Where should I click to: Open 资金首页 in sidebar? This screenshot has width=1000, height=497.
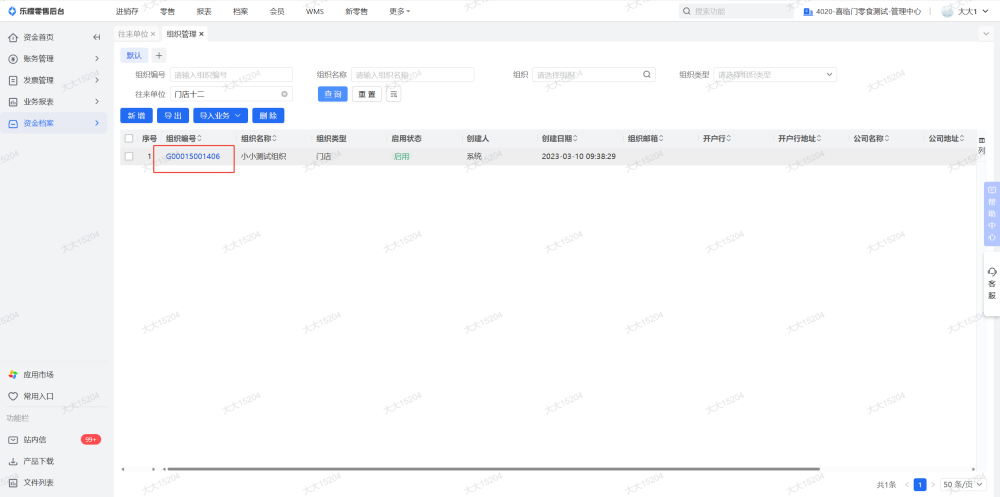click(x=38, y=37)
